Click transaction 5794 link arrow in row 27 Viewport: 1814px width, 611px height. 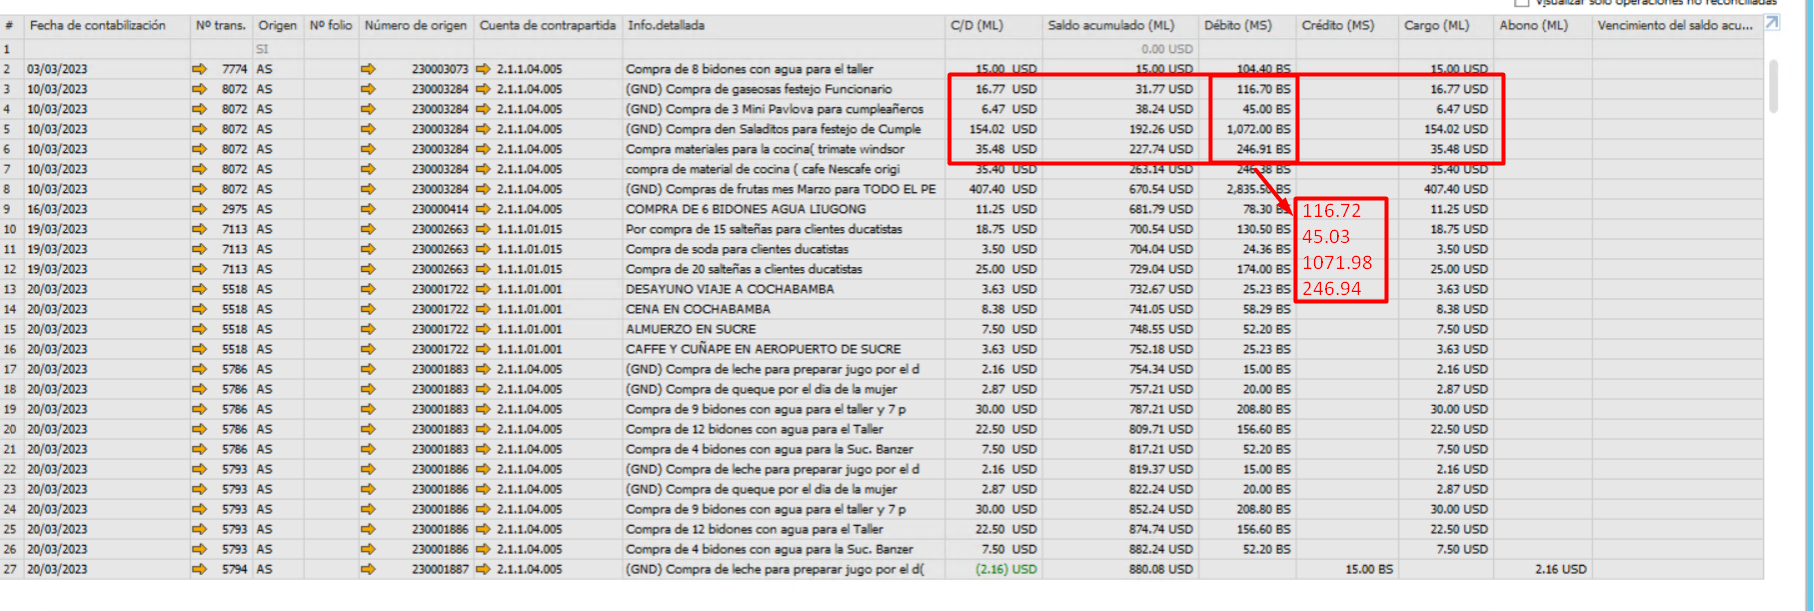[199, 569]
